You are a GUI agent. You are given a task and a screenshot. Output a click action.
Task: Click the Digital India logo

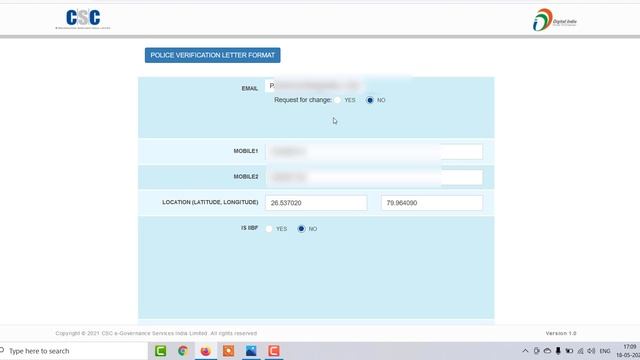555,20
